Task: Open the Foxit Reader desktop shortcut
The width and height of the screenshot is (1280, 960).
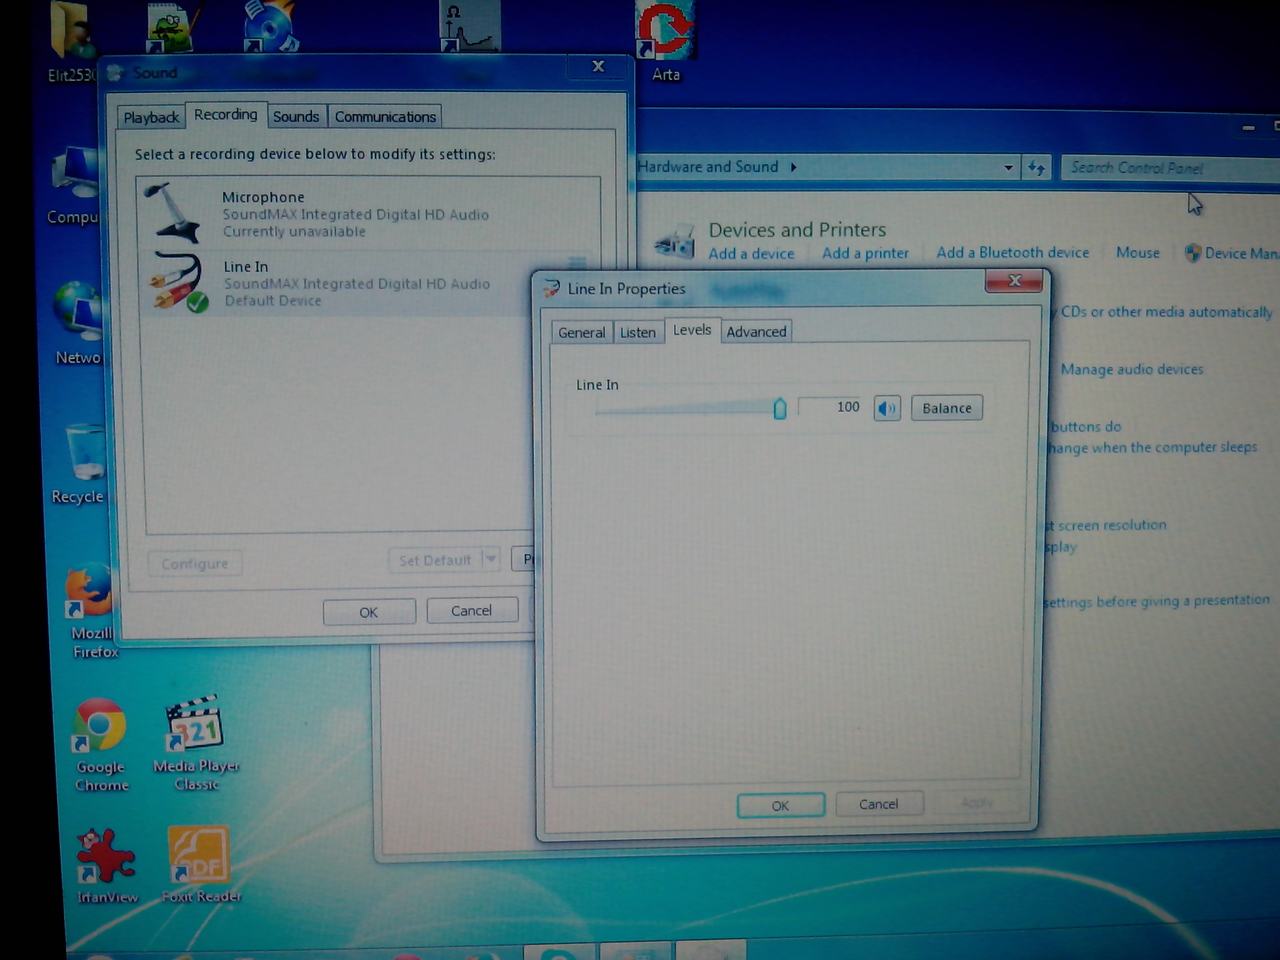Action: (x=201, y=865)
